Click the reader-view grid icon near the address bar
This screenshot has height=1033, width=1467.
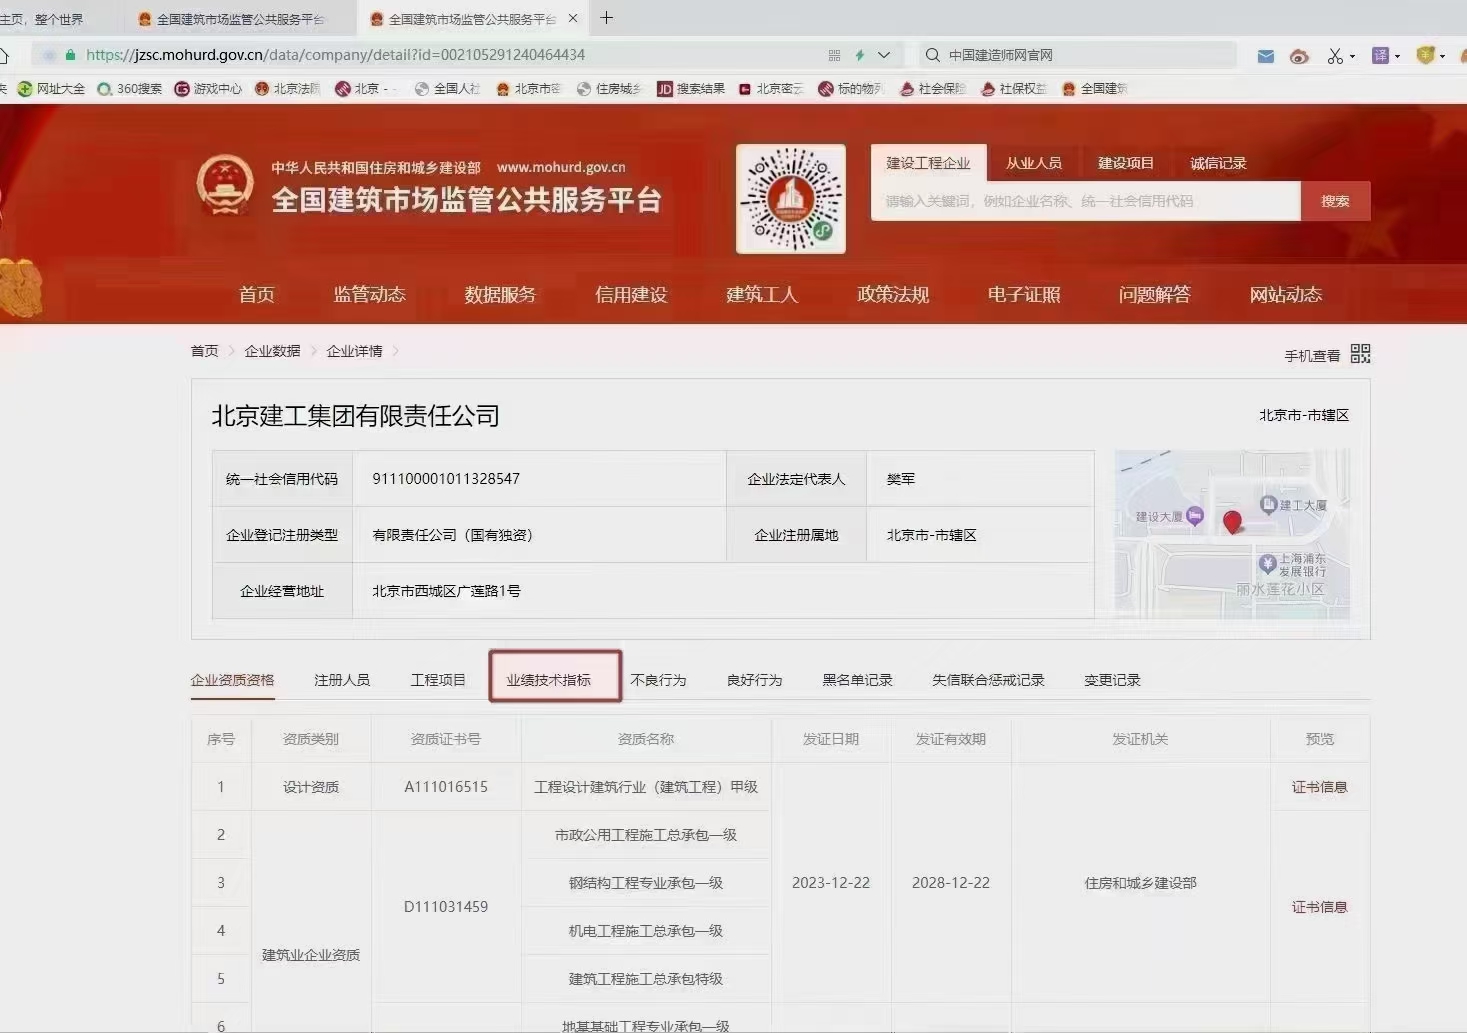pos(833,55)
